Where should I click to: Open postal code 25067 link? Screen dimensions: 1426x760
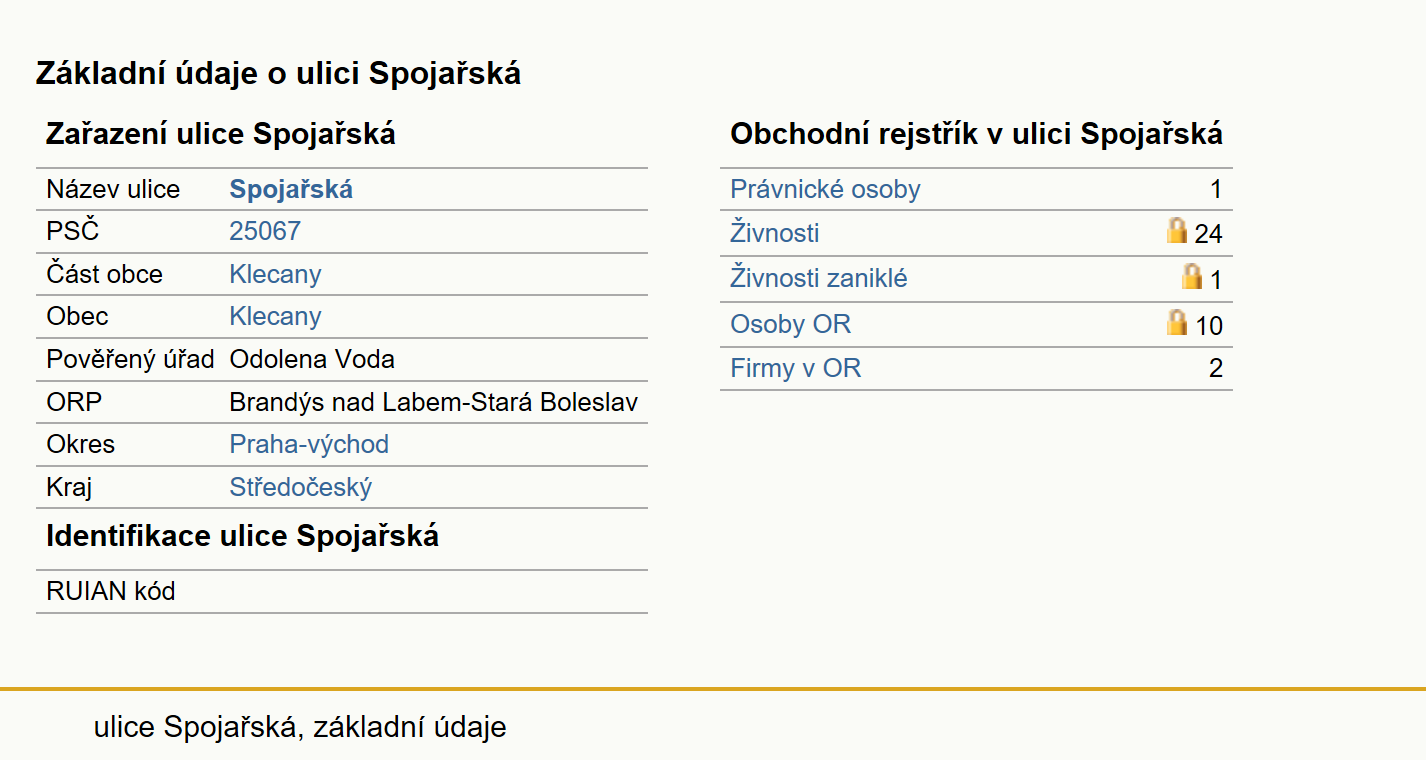pos(265,232)
